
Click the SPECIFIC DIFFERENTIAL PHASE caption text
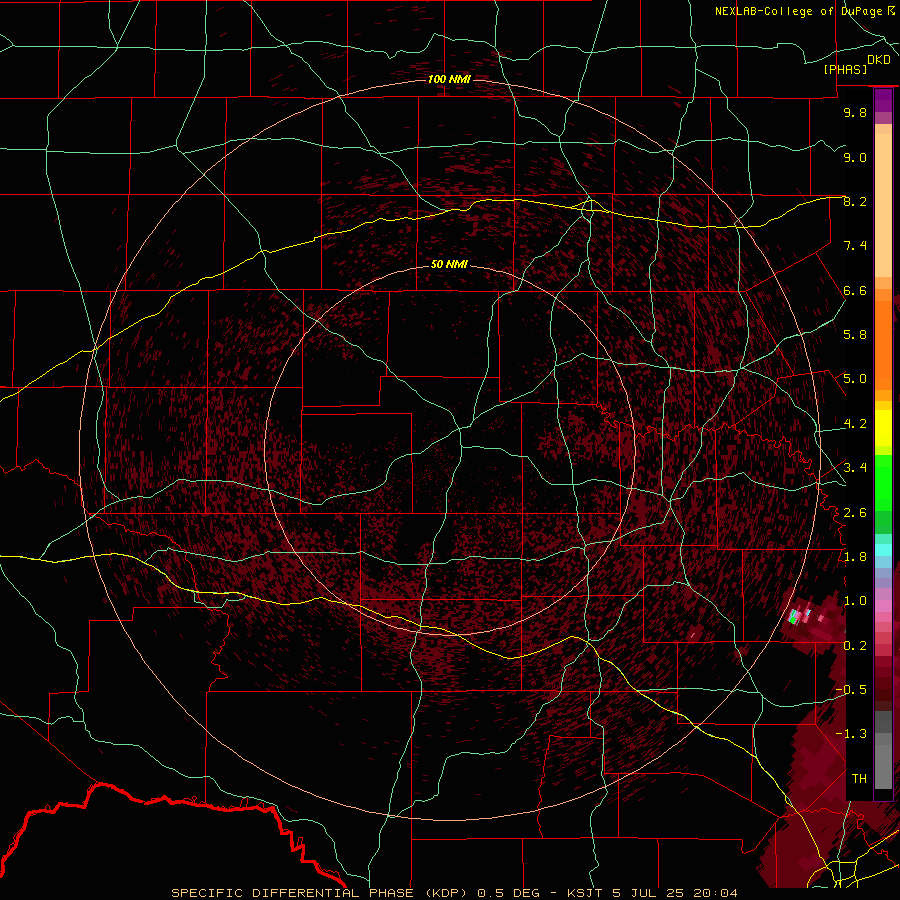293,893
